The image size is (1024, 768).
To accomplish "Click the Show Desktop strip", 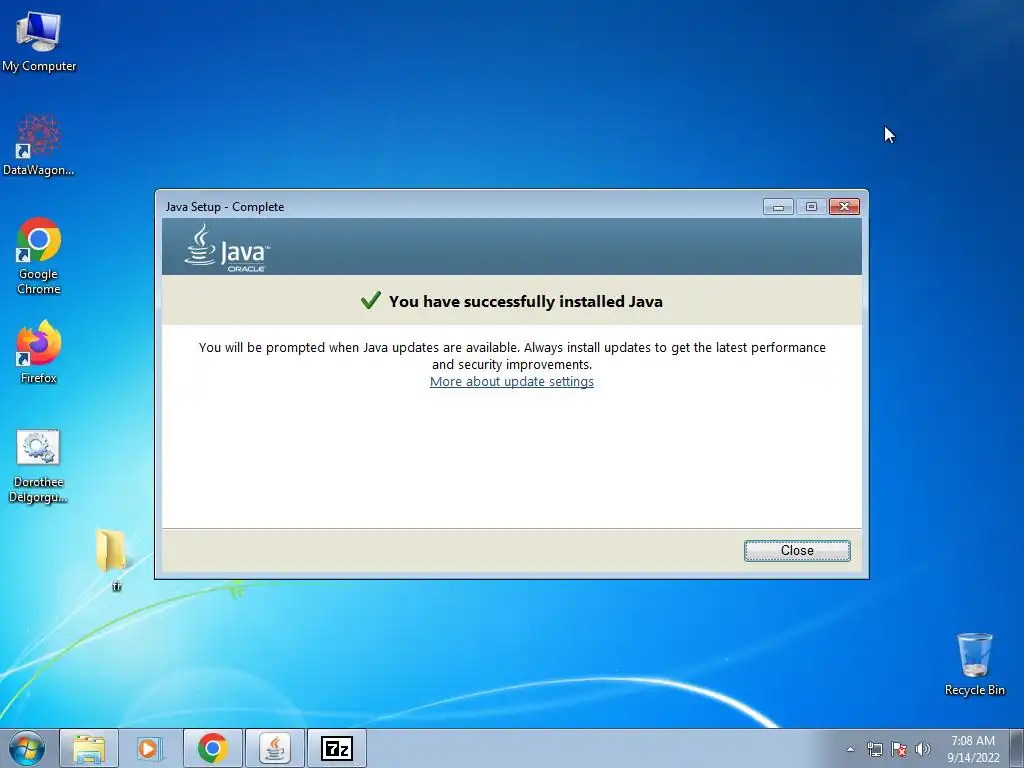I will 1017,748.
